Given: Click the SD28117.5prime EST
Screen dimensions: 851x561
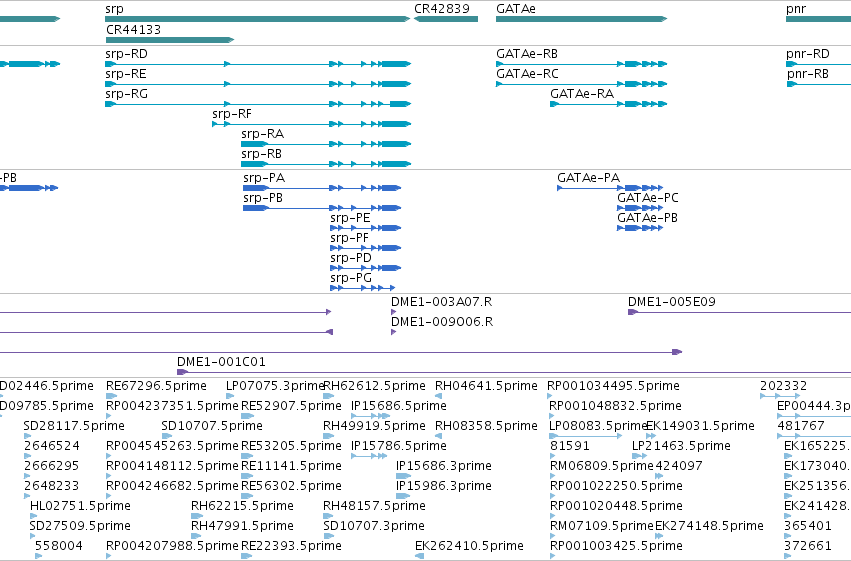Looking at the screenshot, I should (29, 436).
